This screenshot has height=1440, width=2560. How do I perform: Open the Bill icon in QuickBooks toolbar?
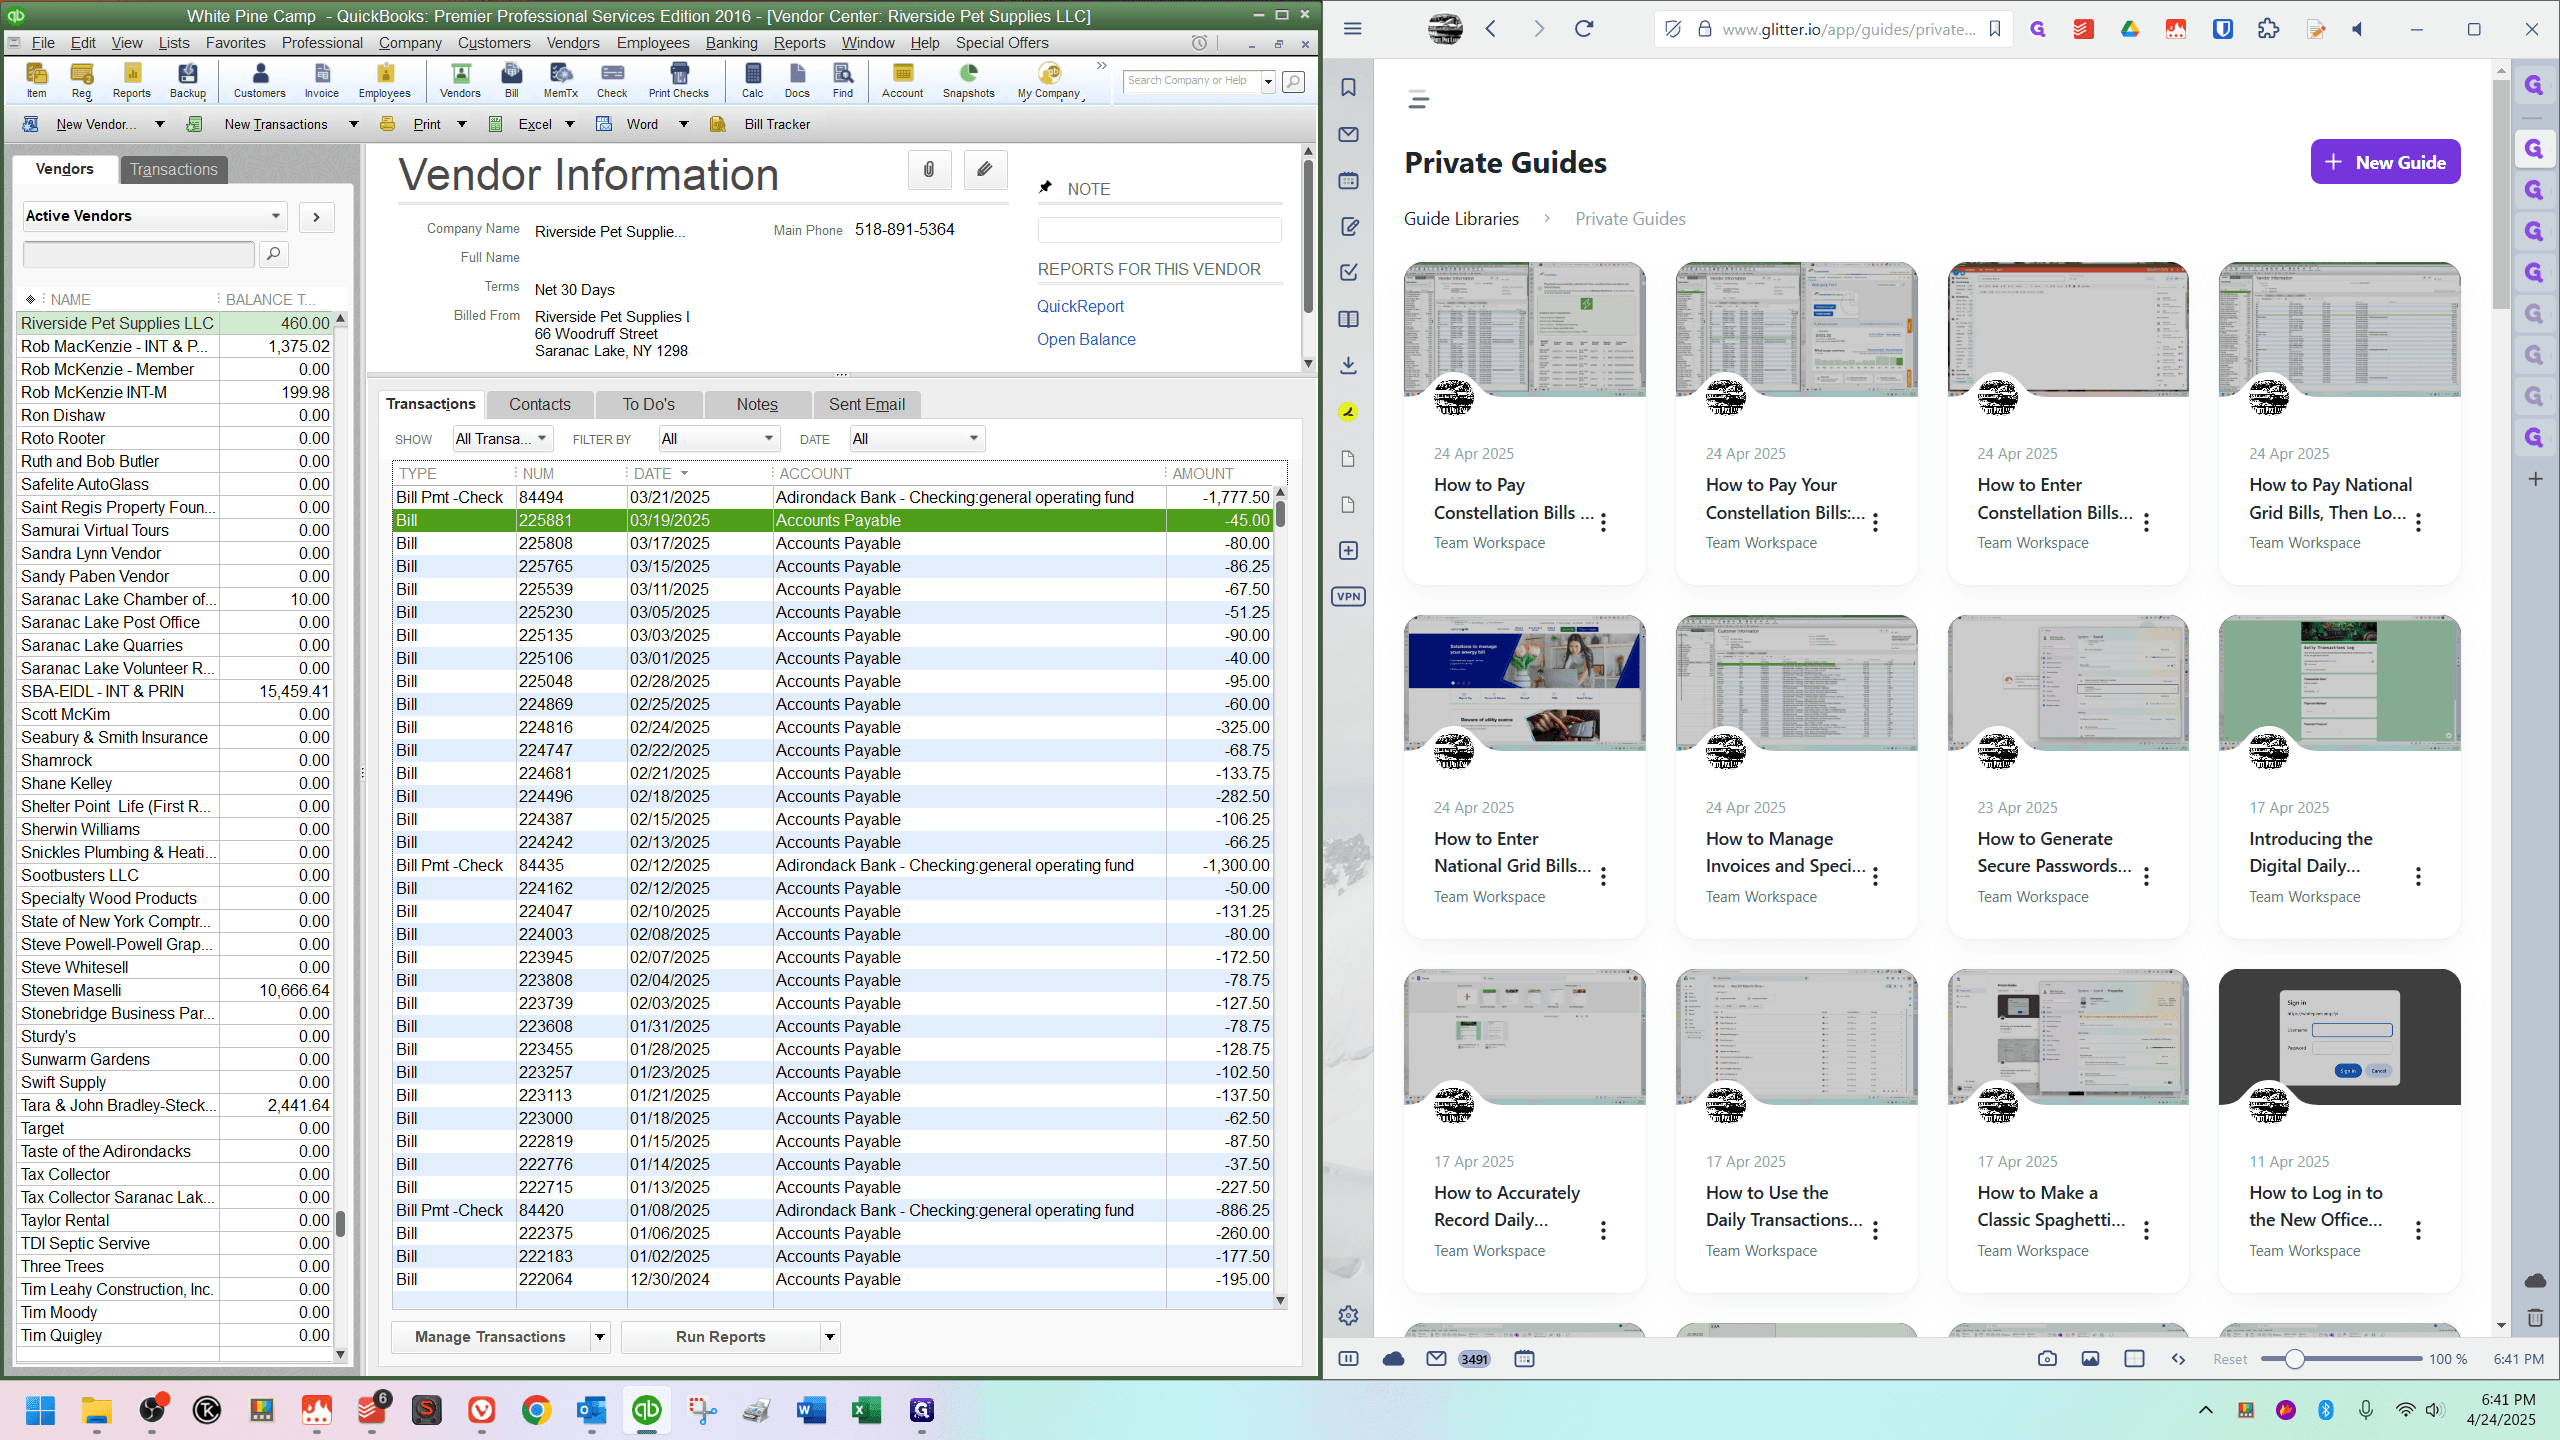tap(511, 80)
